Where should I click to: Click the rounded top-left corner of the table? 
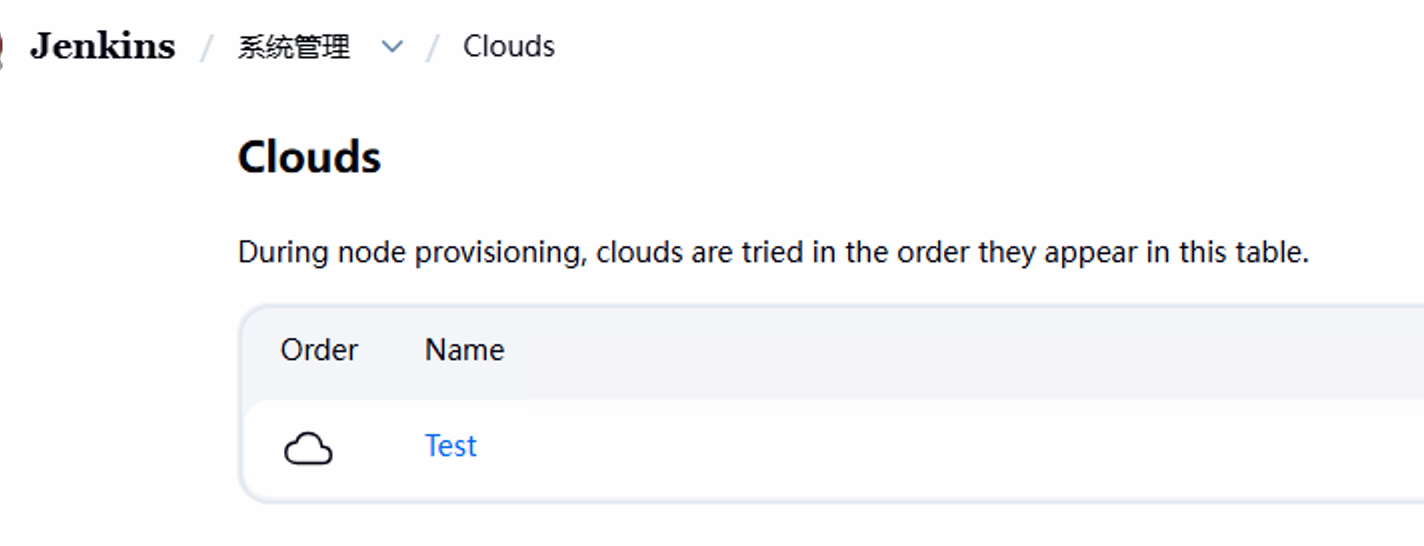[250, 314]
